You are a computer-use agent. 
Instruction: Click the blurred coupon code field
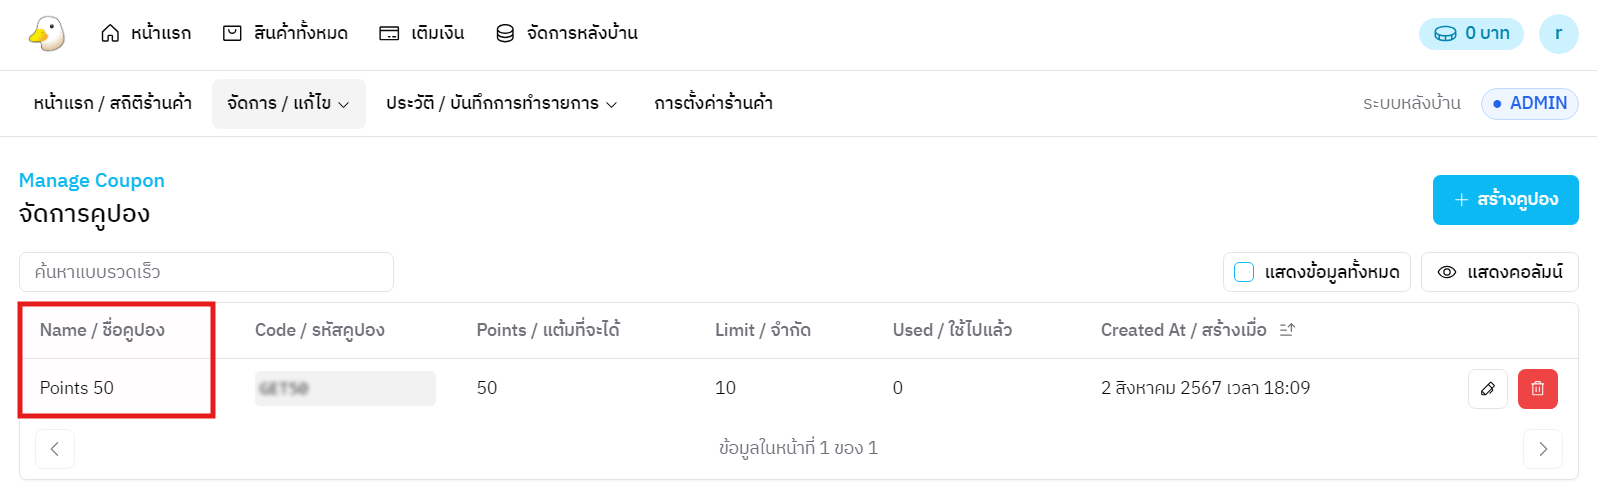pos(345,389)
